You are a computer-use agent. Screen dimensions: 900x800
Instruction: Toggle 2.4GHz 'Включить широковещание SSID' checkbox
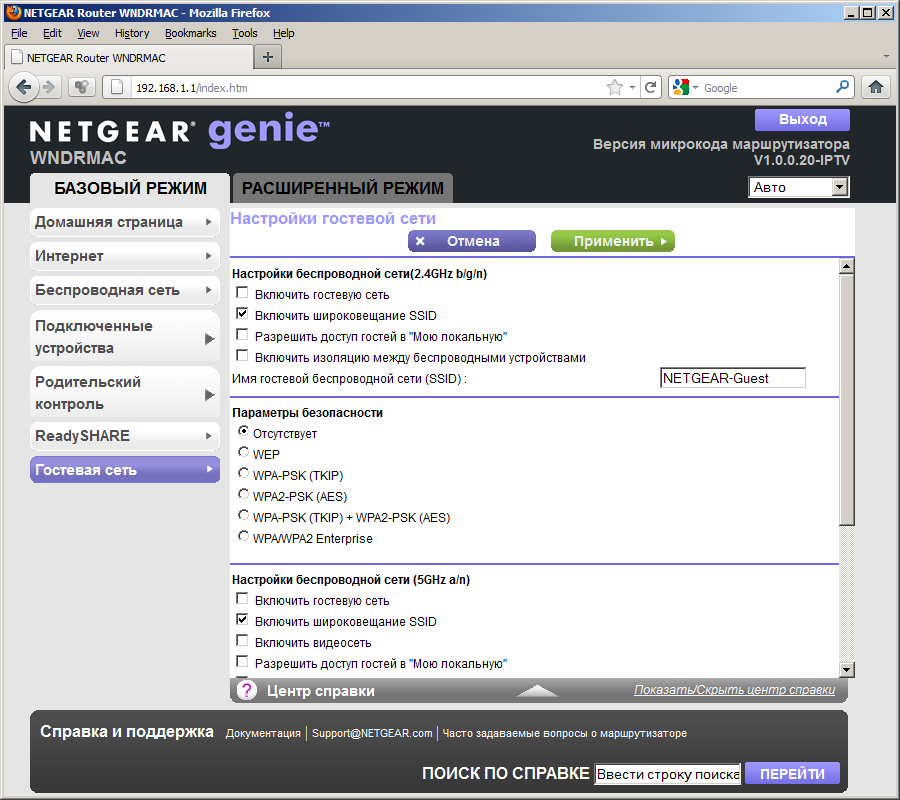tap(242, 314)
